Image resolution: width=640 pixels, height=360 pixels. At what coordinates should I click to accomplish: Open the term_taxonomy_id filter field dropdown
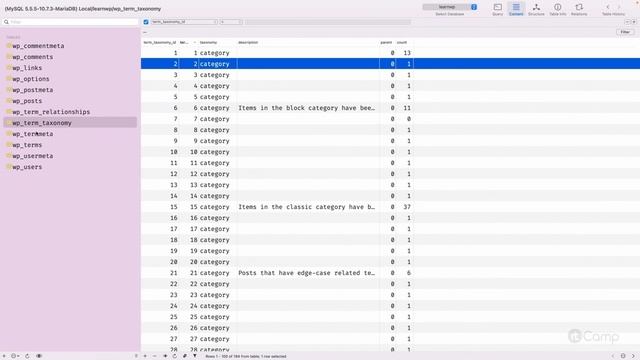(184, 22)
